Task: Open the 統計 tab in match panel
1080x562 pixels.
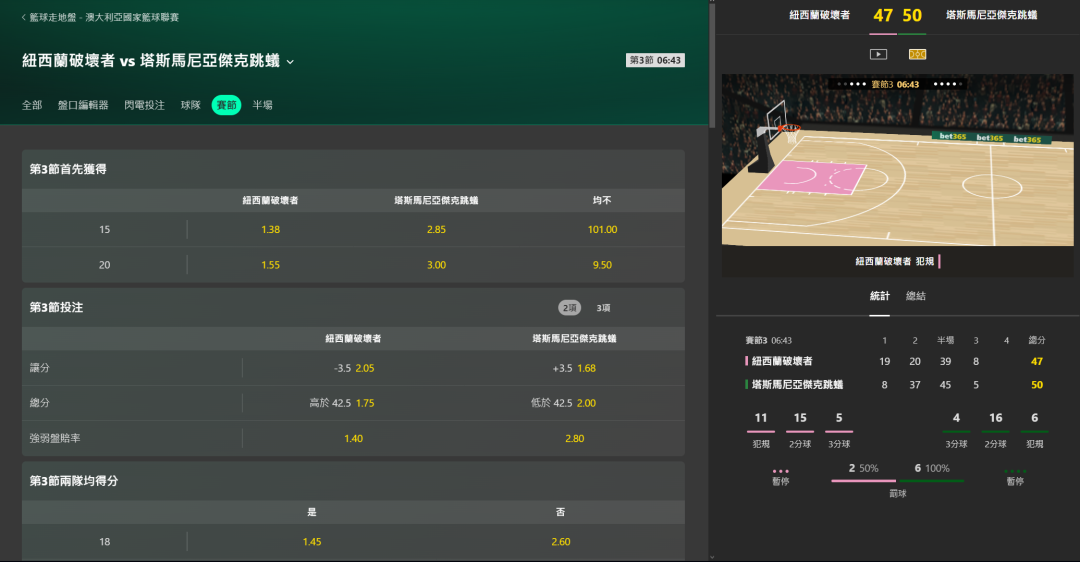Action: tap(880, 296)
